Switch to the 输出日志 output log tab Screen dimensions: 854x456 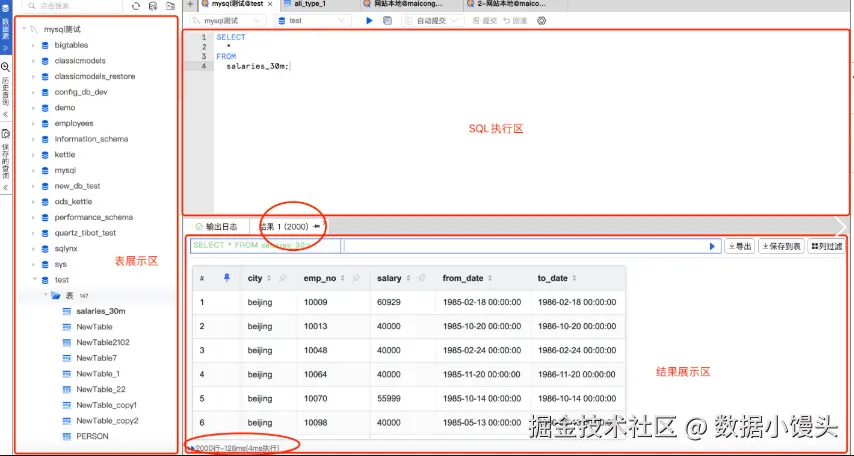click(216, 227)
